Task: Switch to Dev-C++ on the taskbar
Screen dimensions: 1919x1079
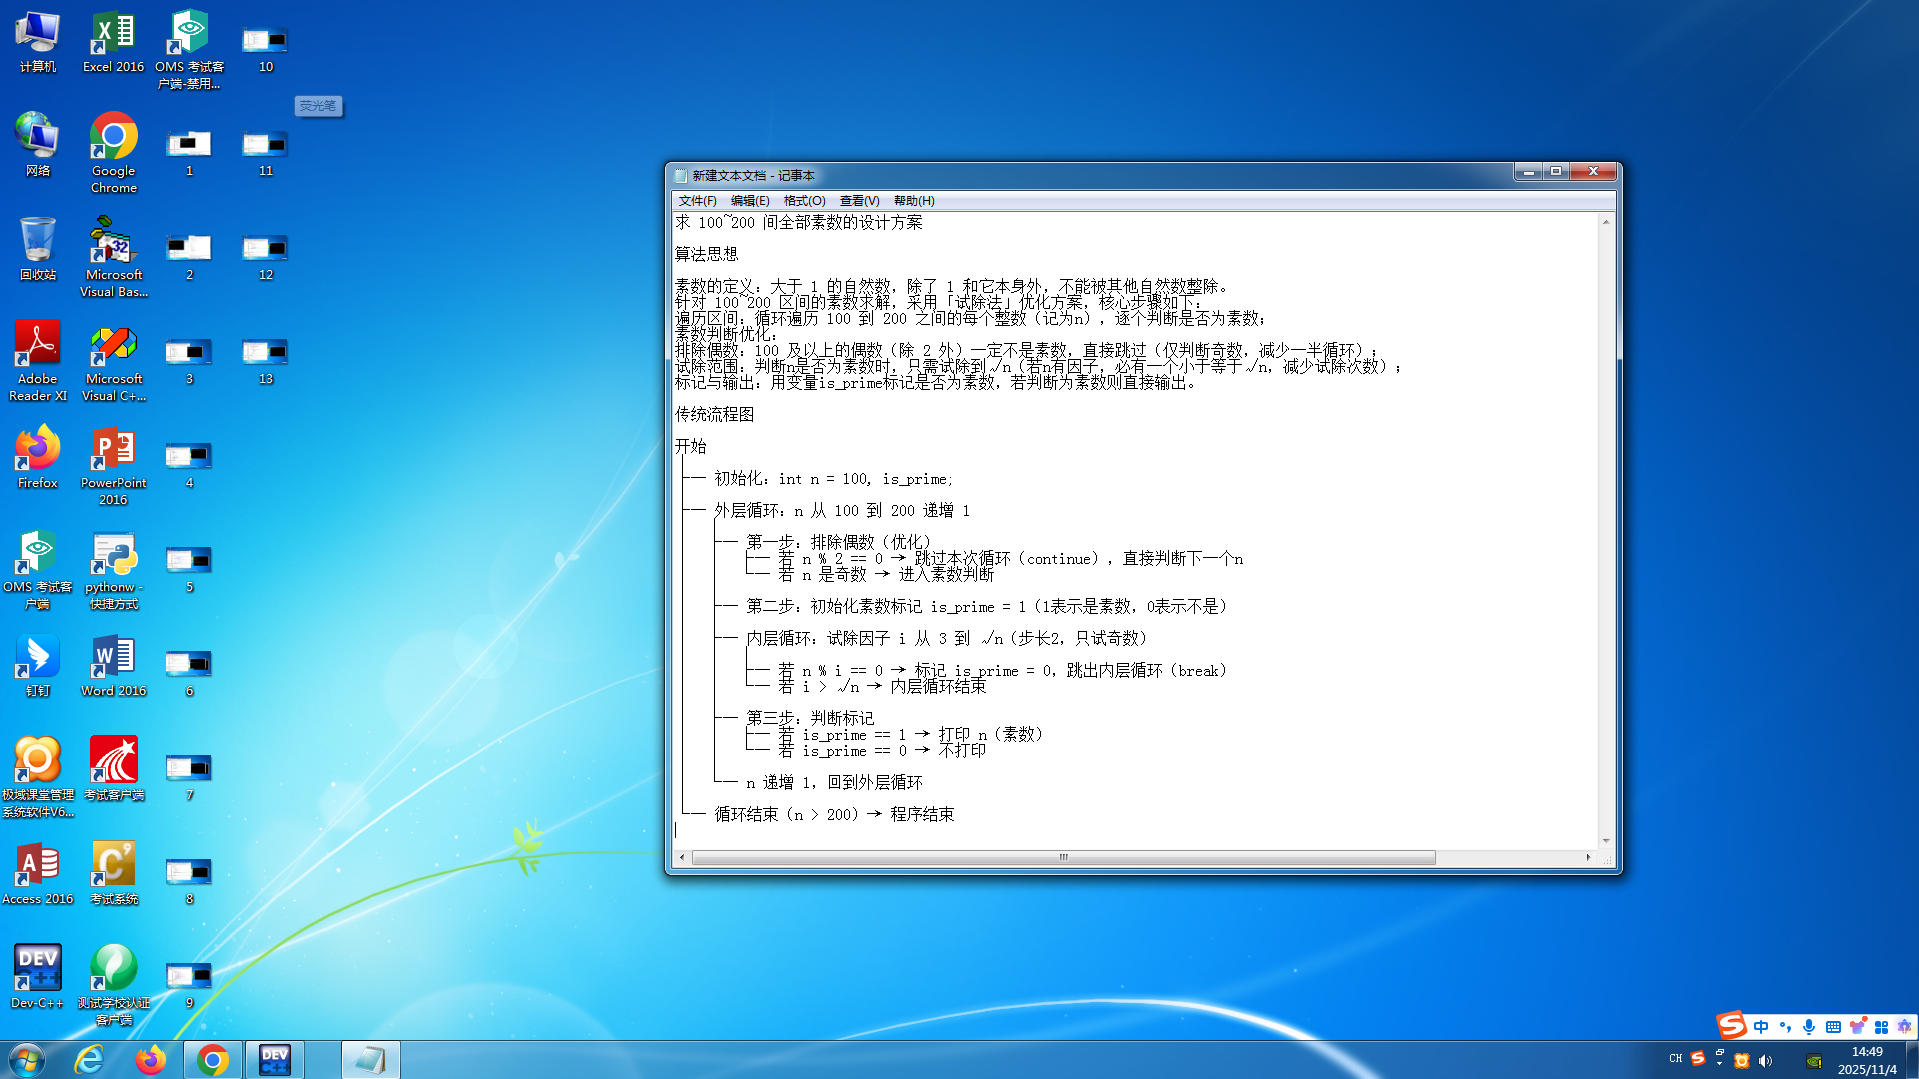Action: pyautogui.click(x=274, y=1060)
